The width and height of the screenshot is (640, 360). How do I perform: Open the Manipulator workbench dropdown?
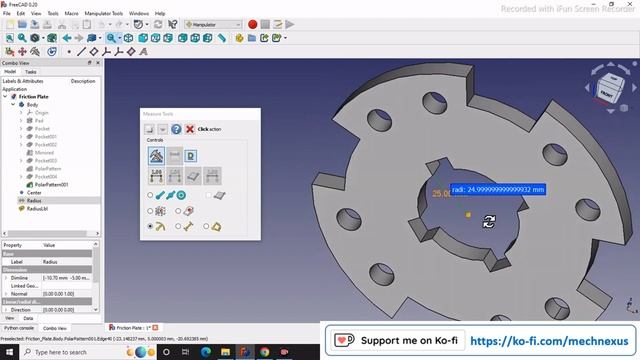(213, 24)
